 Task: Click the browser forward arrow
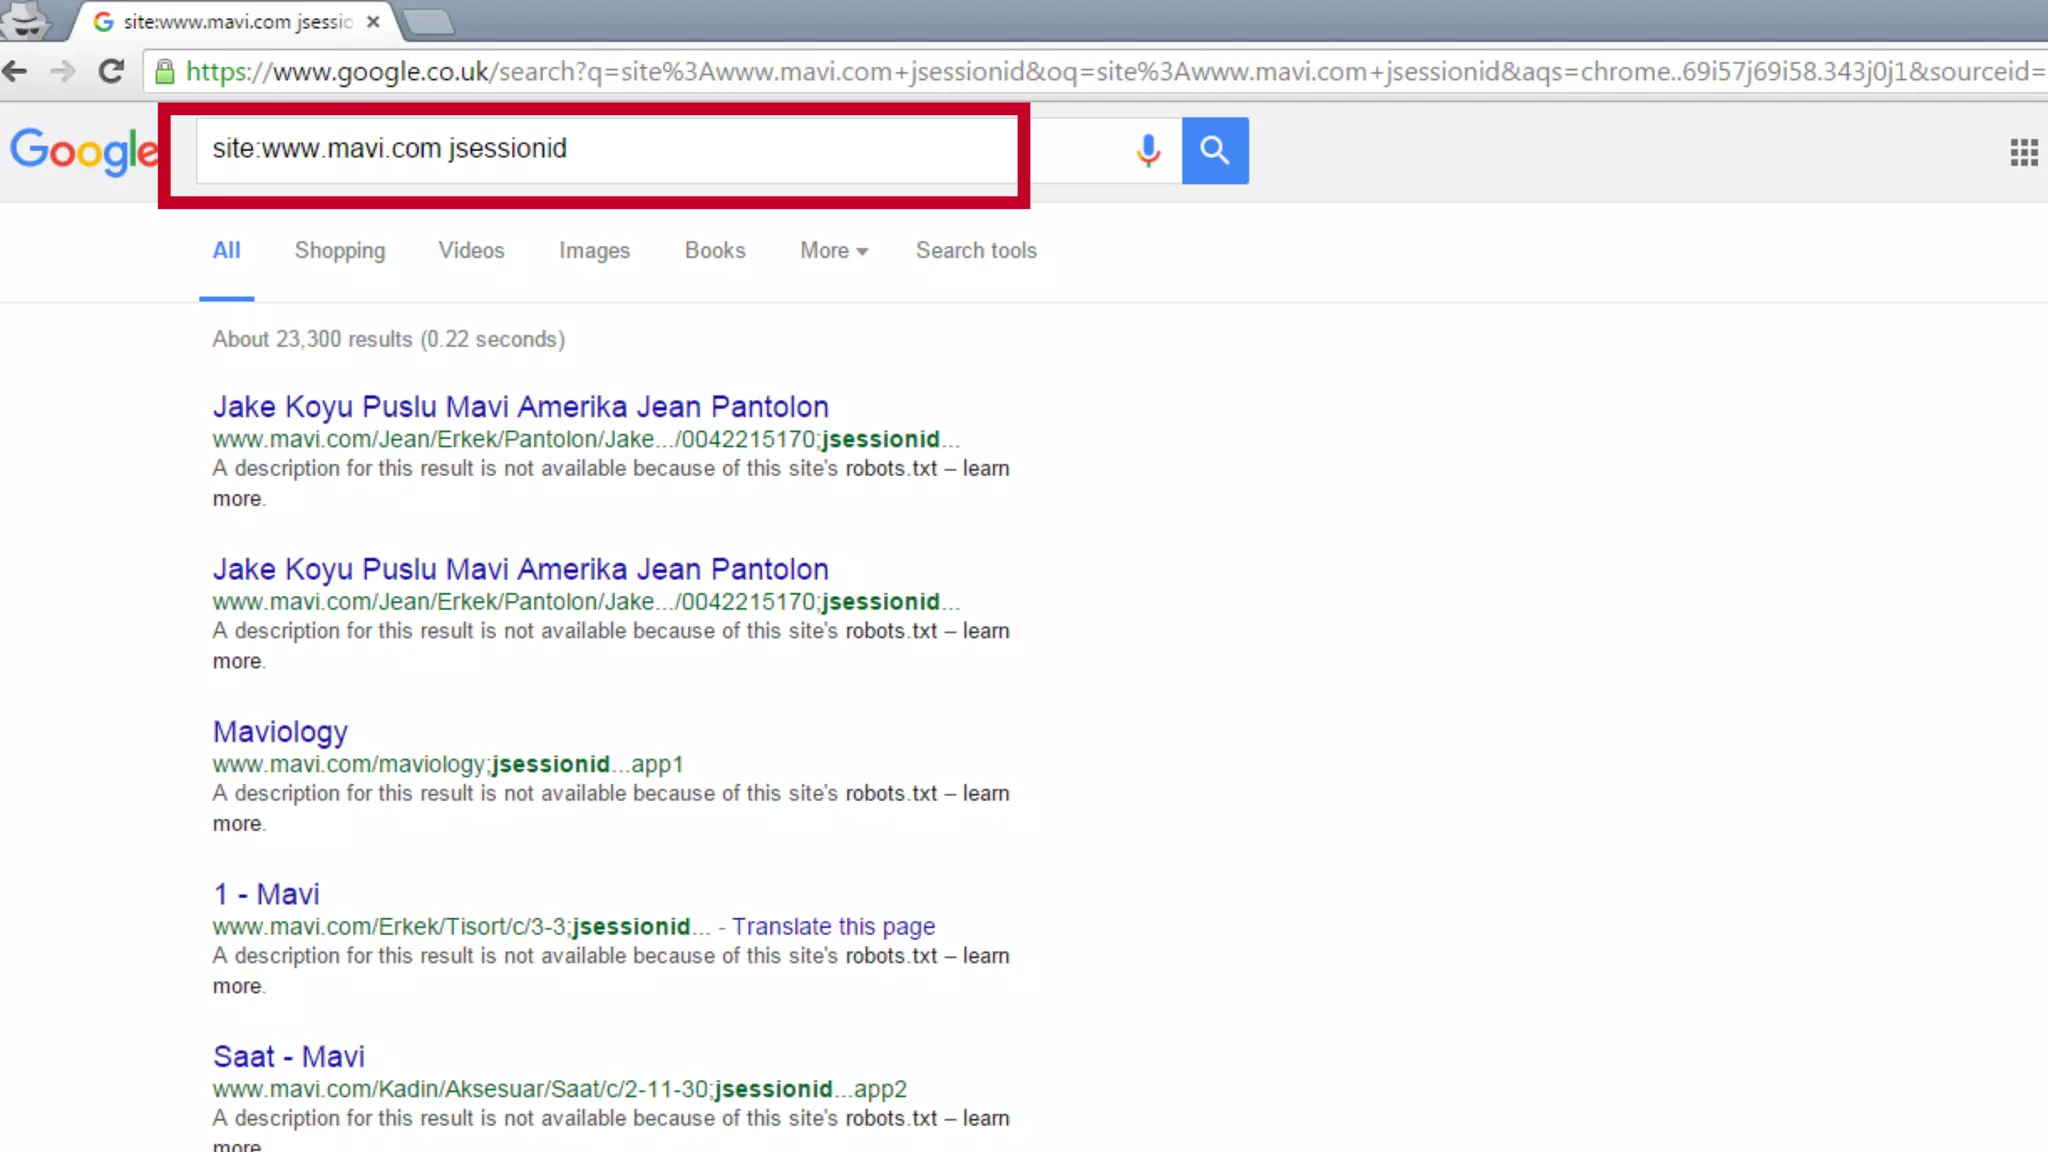(62, 71)
